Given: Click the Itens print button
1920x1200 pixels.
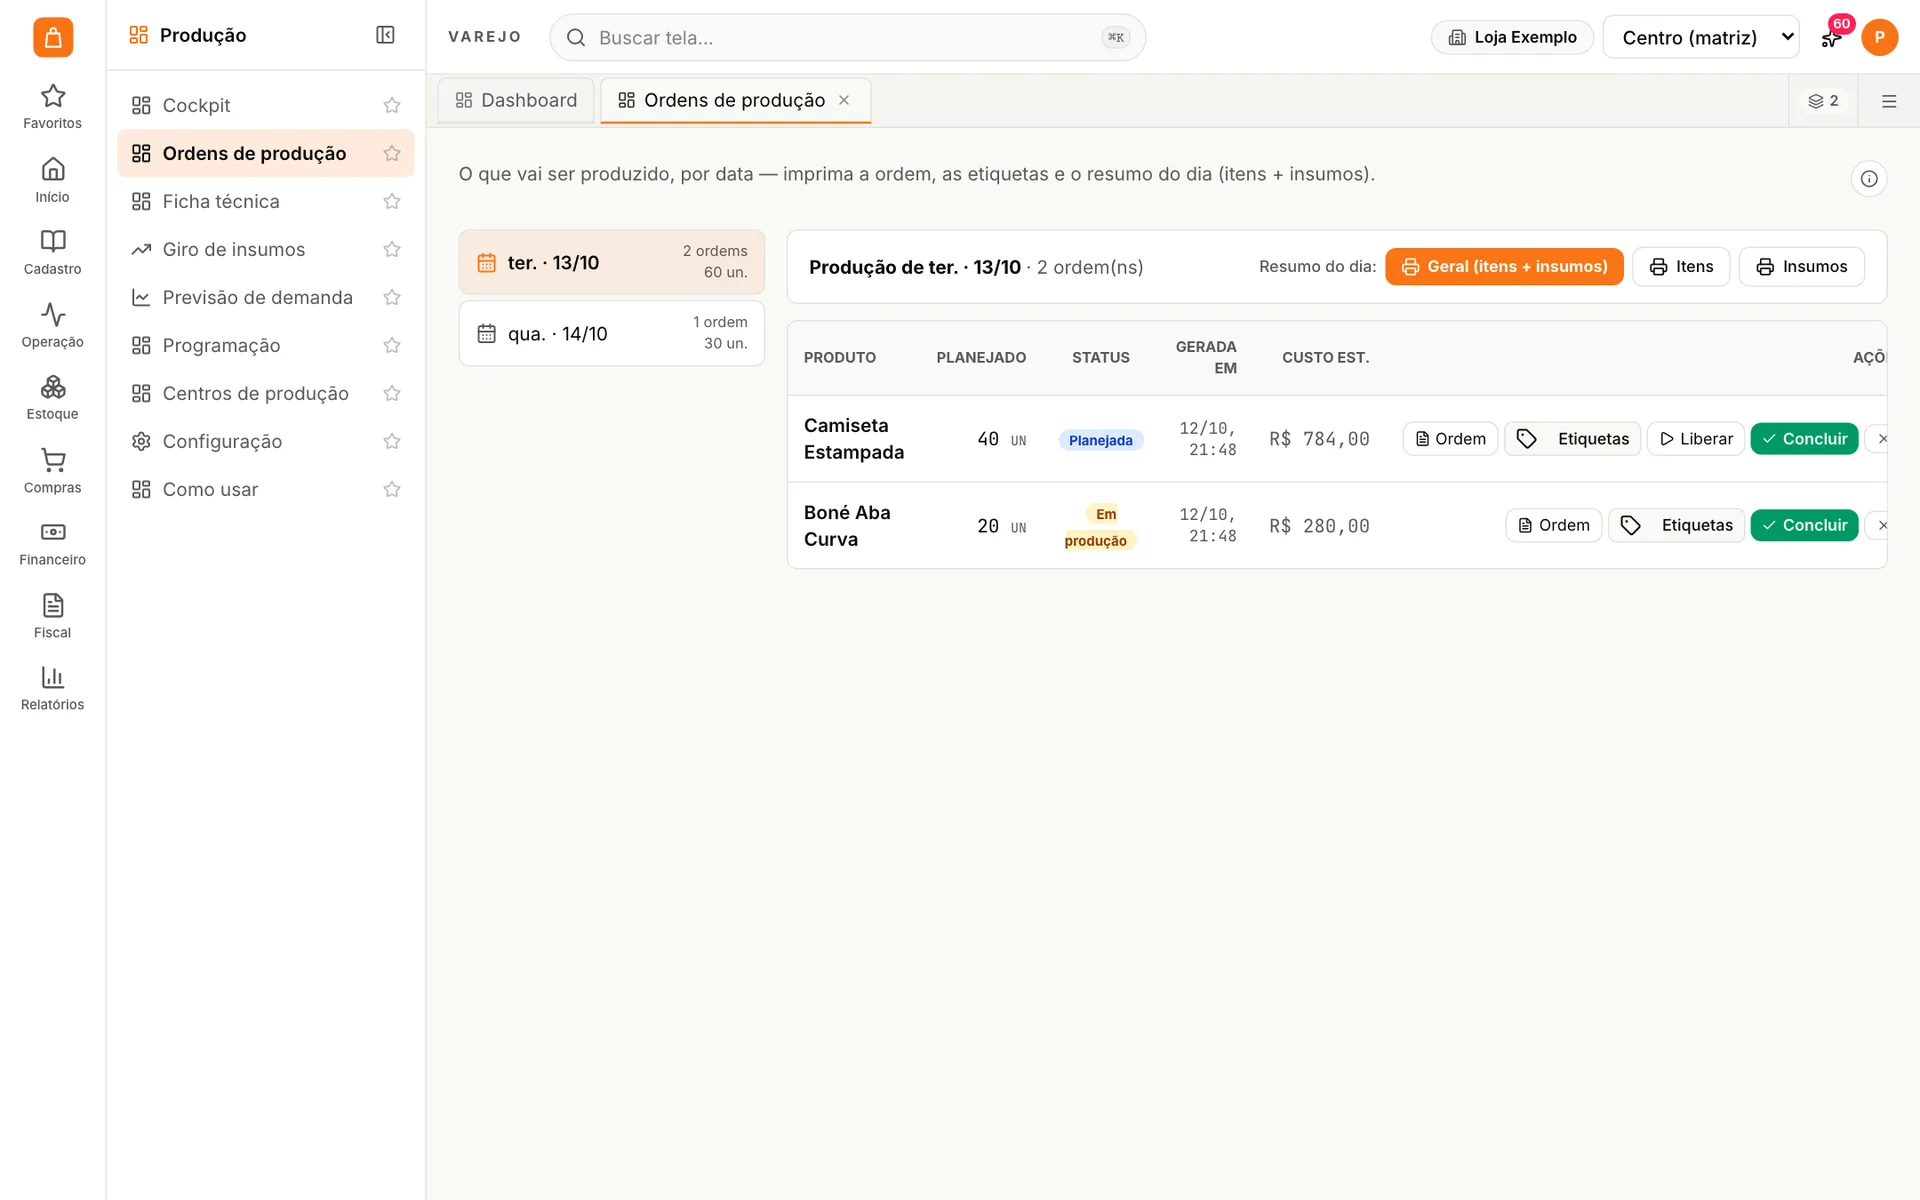Looking at the screenshot, I should tap(1681, 267).
